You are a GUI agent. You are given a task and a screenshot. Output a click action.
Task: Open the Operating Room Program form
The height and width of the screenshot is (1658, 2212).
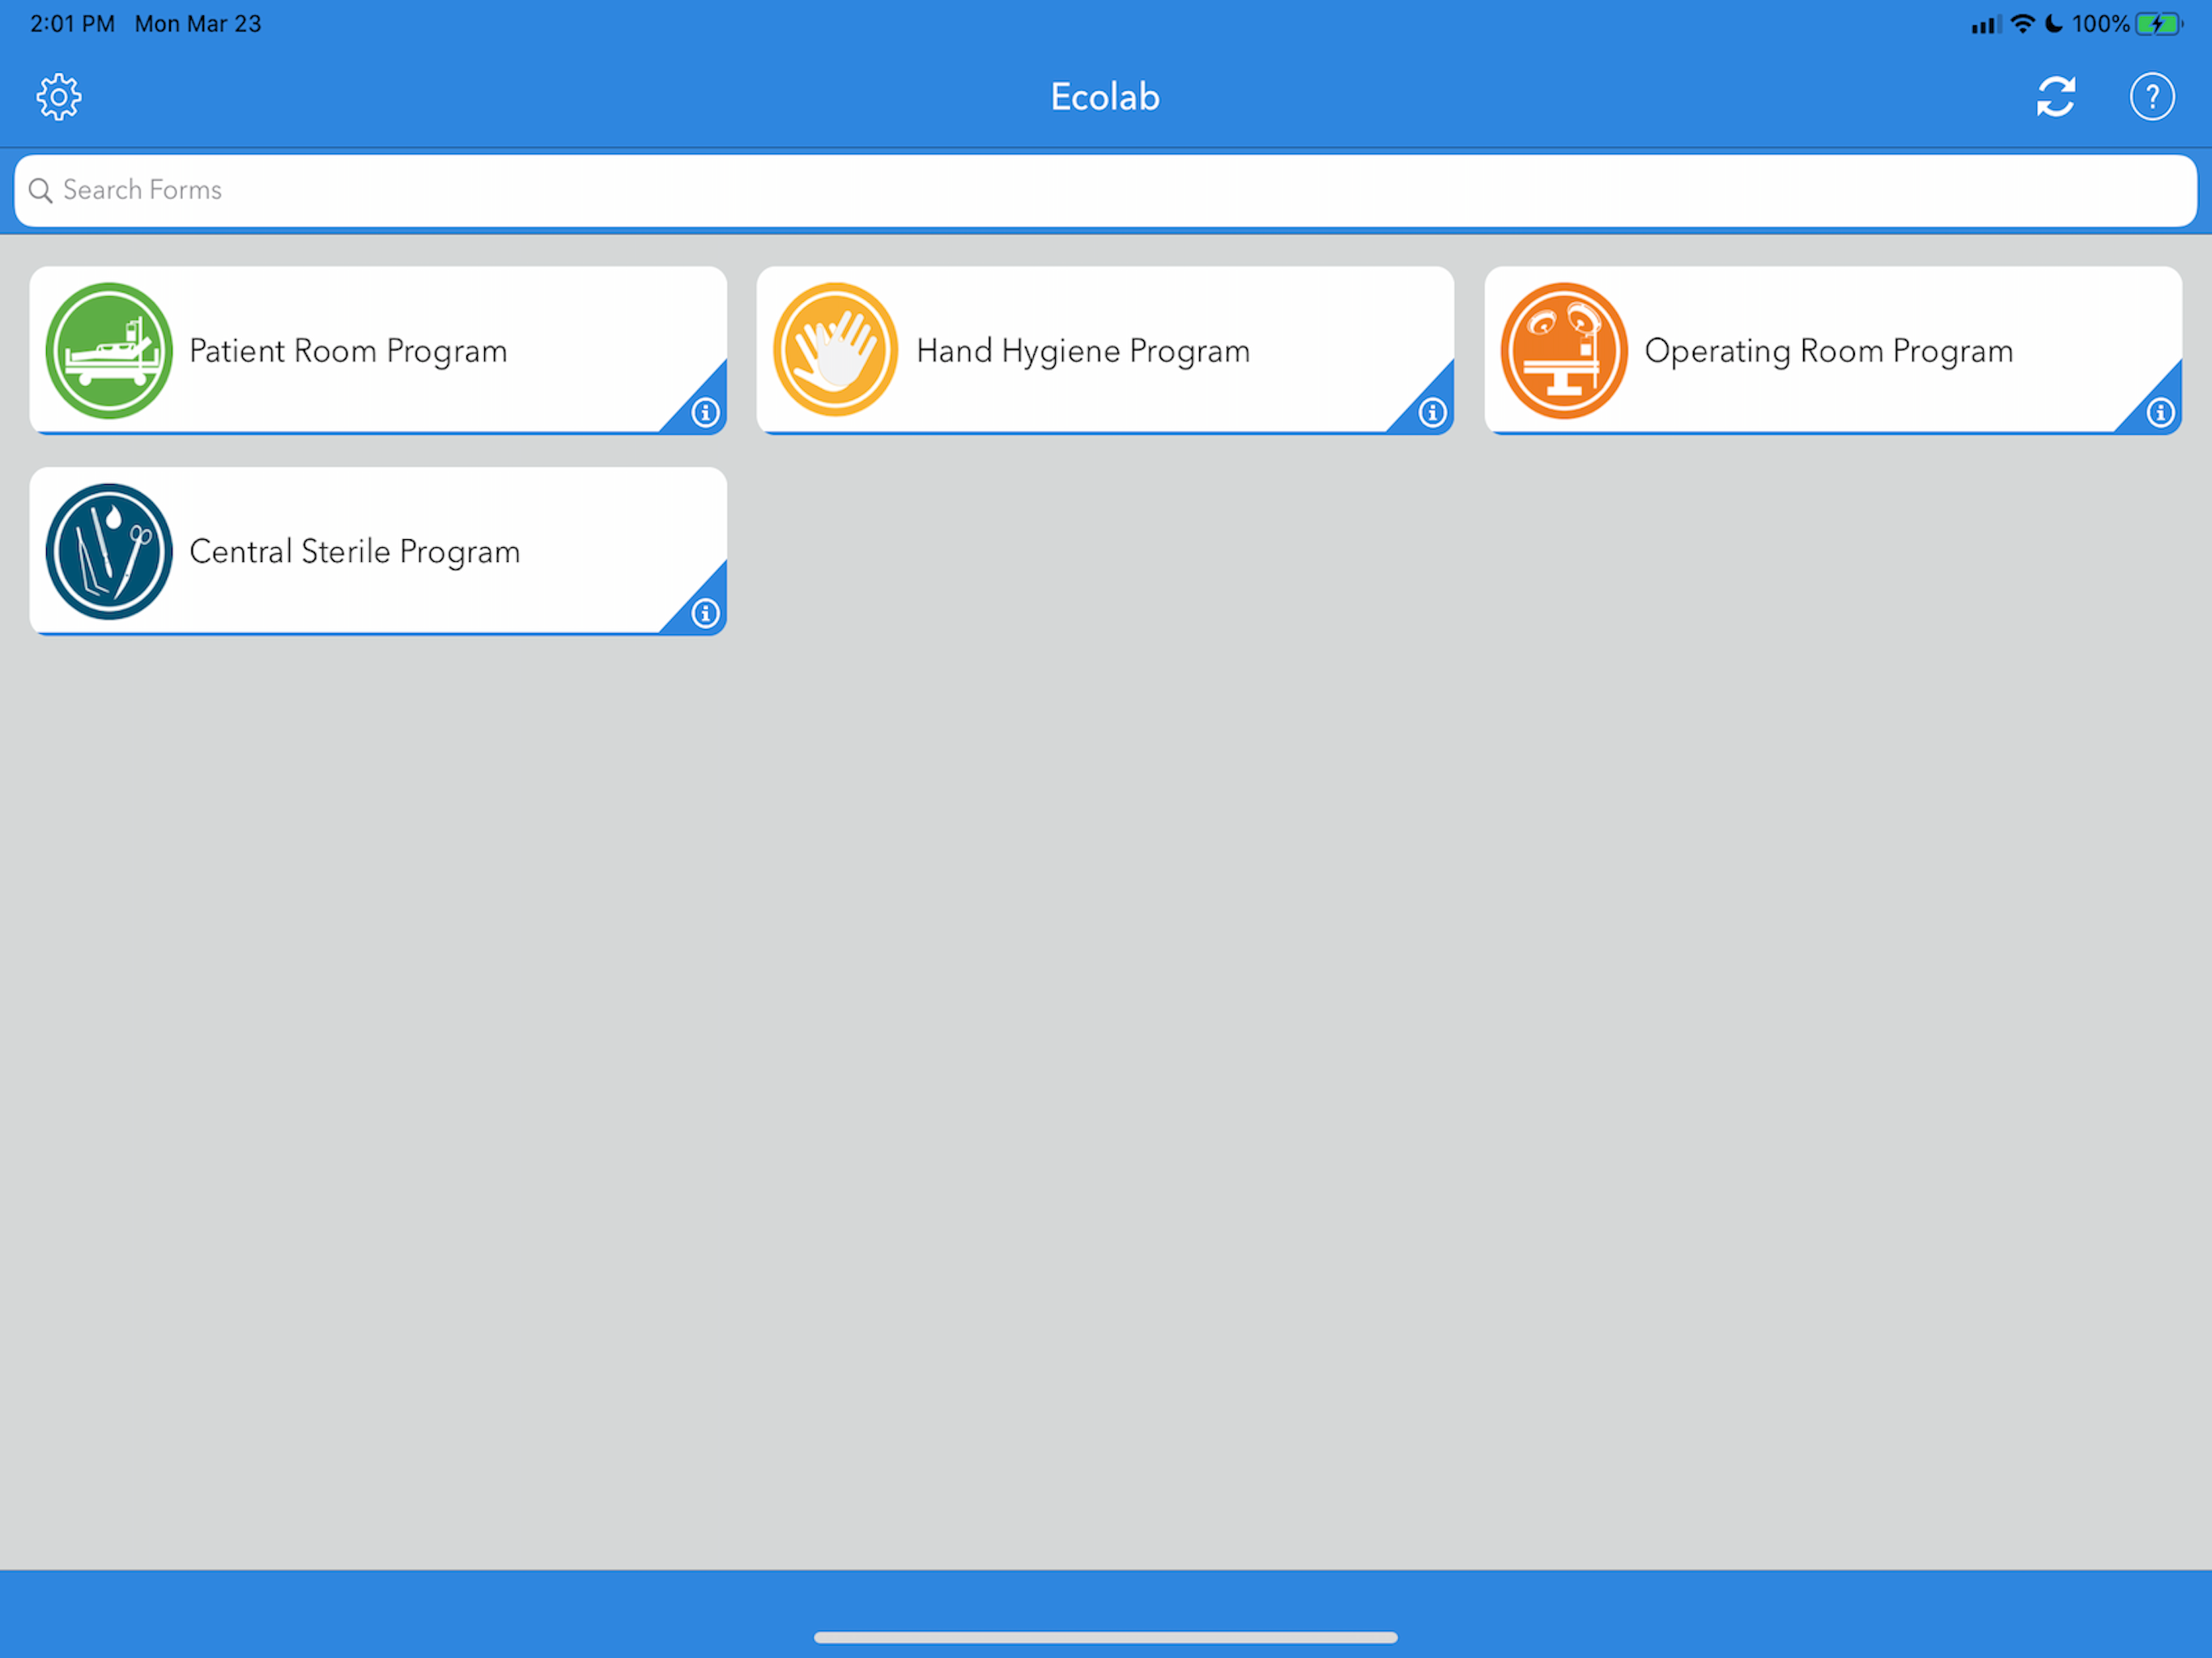click(x=1833, y=350)
